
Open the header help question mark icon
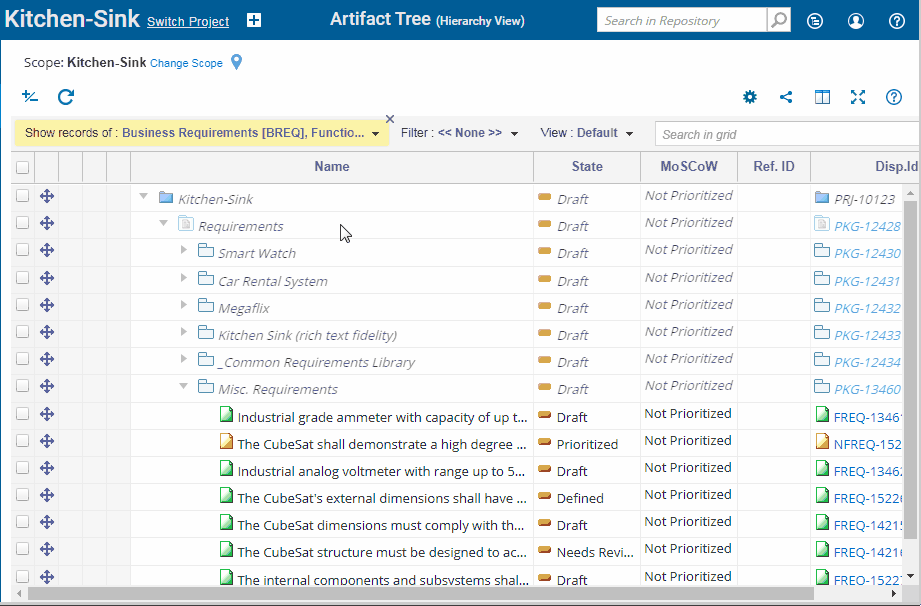pos(896,21)
